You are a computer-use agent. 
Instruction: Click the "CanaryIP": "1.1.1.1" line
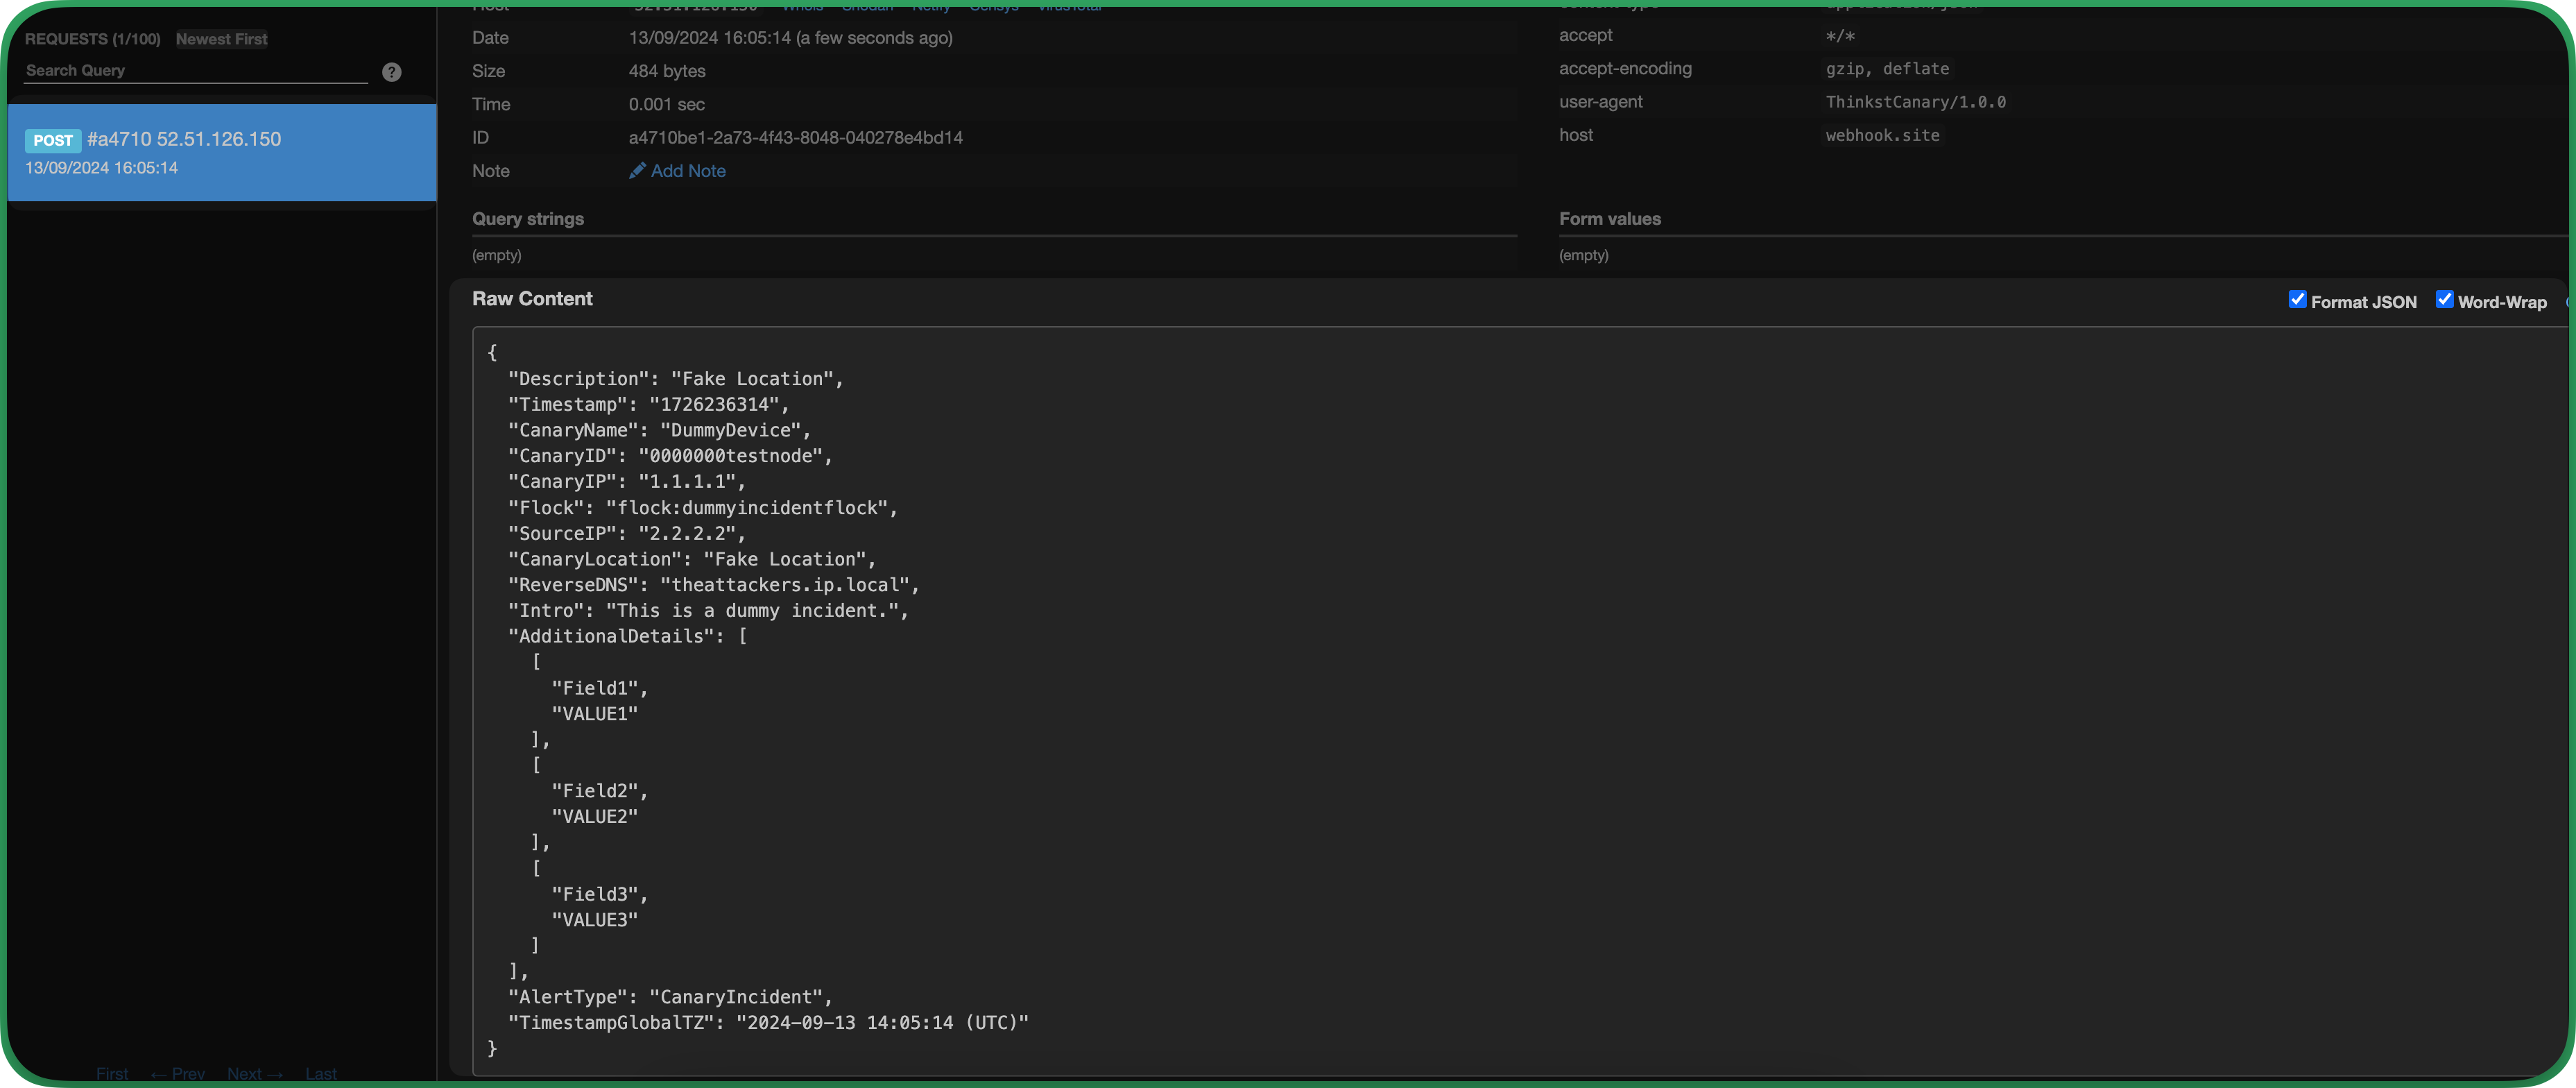627,482
